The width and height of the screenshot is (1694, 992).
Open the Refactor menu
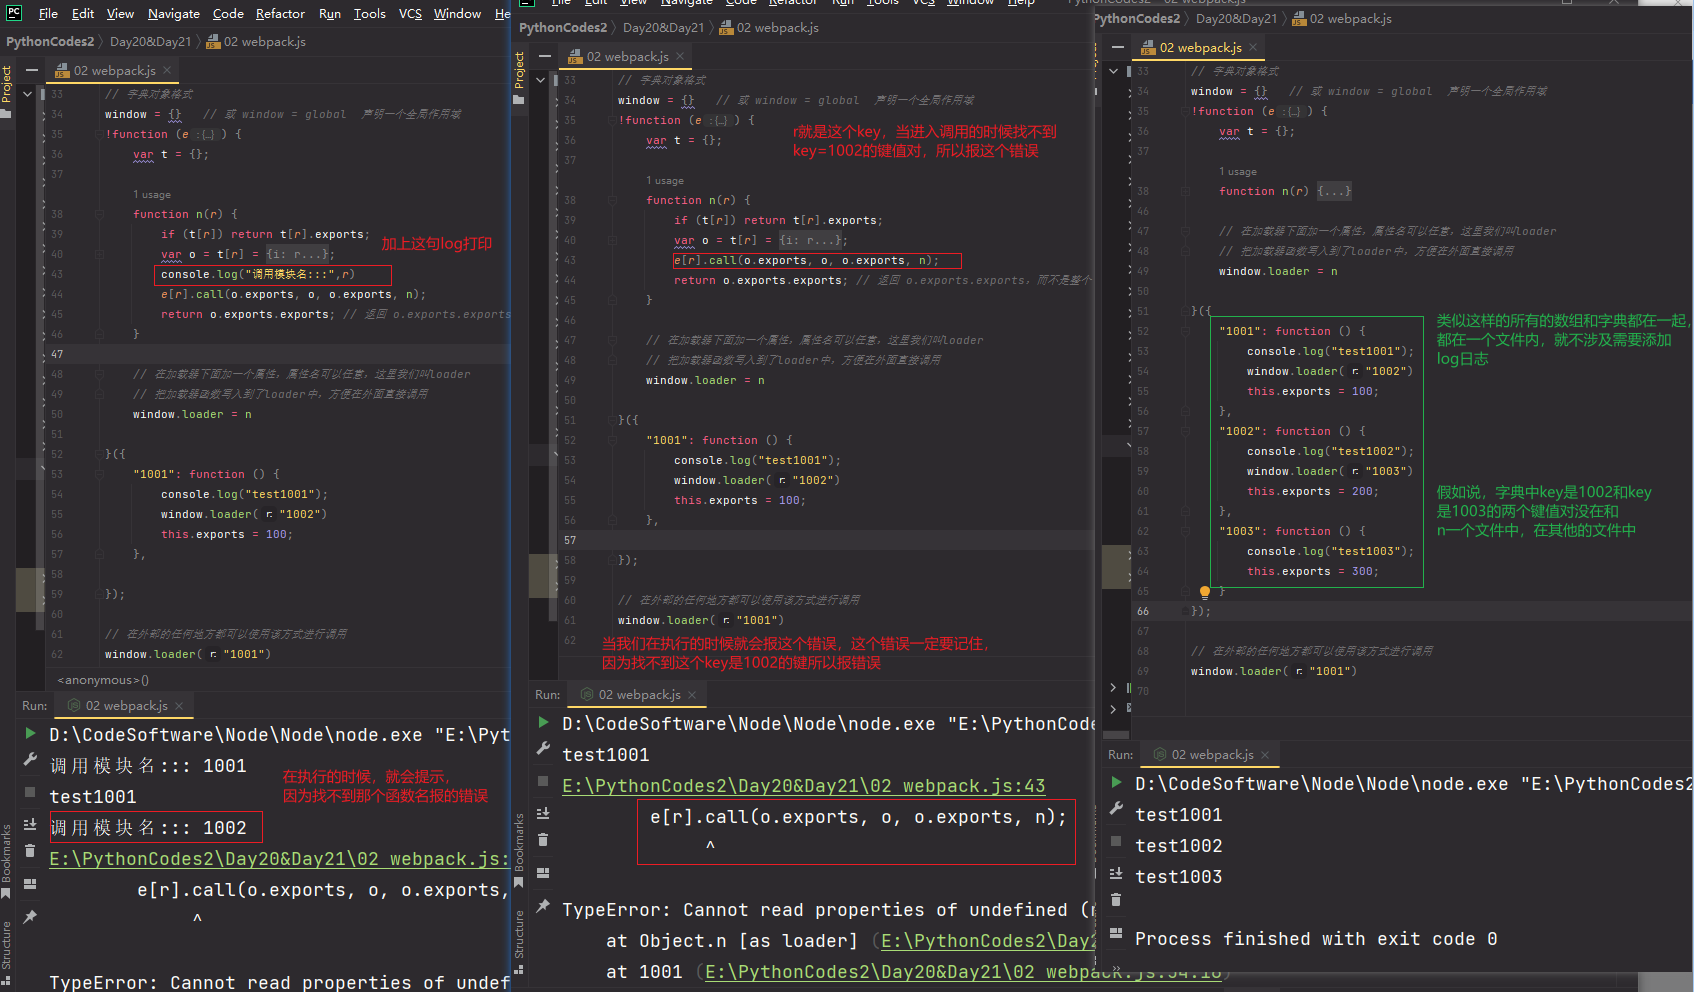coord(280,14)
